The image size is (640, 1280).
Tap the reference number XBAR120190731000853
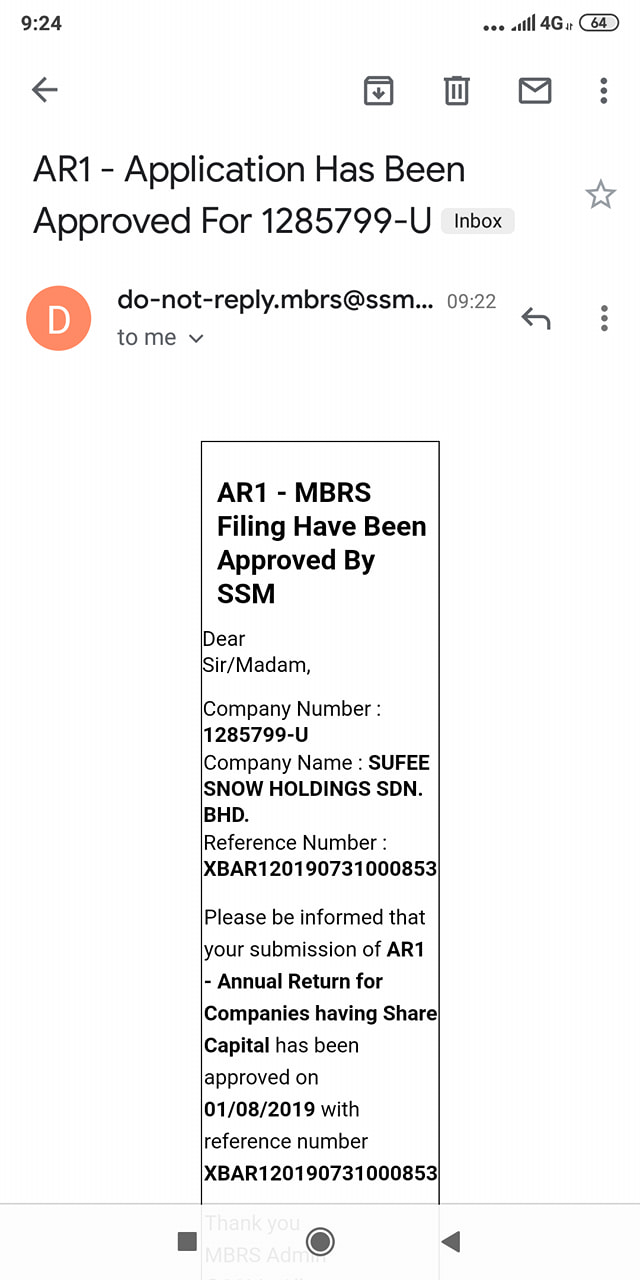pyautogui.click(x=320, y=868)
